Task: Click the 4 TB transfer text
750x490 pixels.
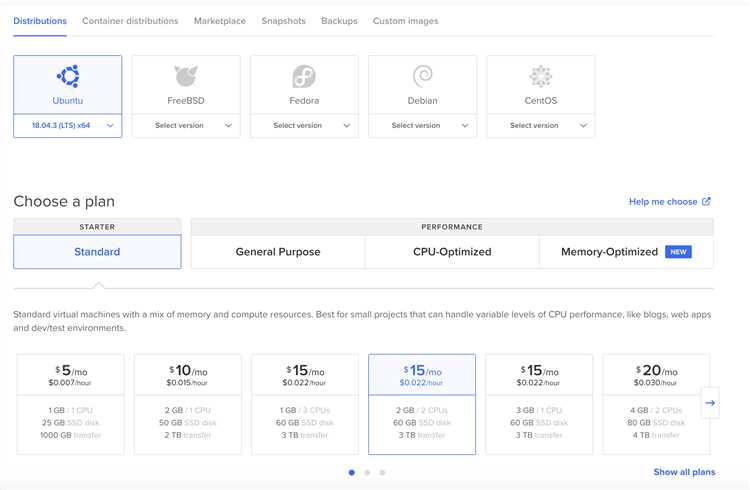Action: (x=656, y=435)
